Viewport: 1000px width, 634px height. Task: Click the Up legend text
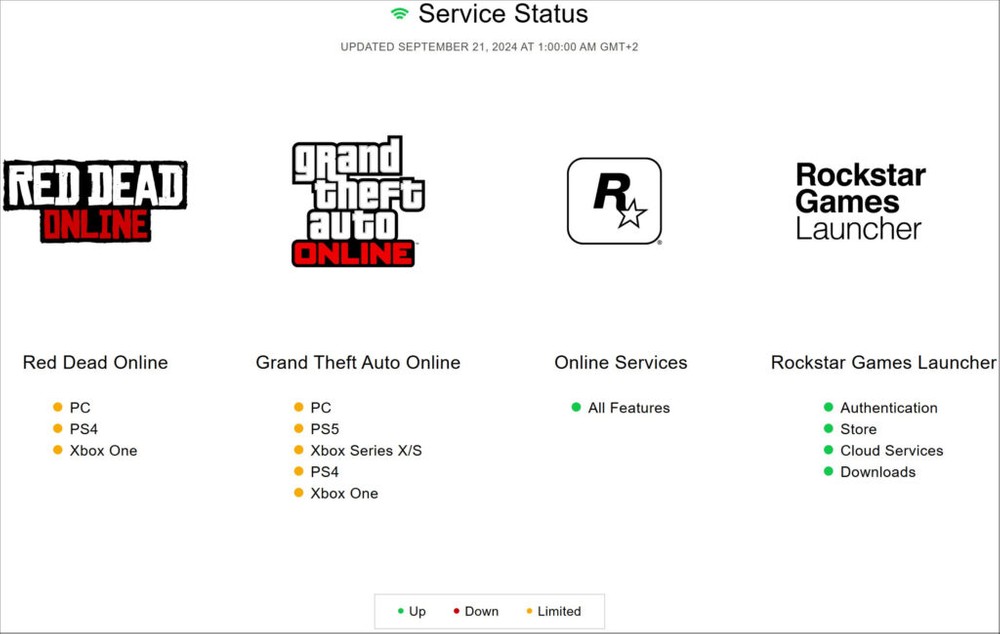coord(417,611)
